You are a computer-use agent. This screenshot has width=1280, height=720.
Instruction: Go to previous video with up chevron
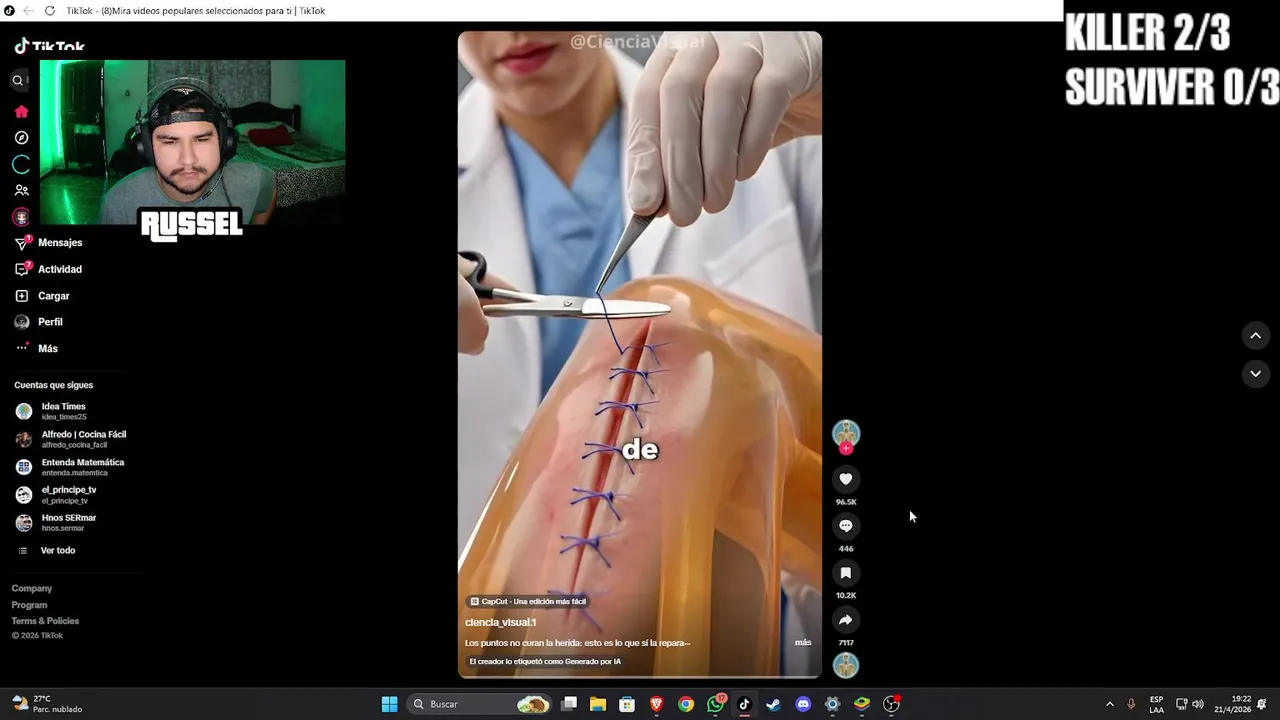point(1256,335)
